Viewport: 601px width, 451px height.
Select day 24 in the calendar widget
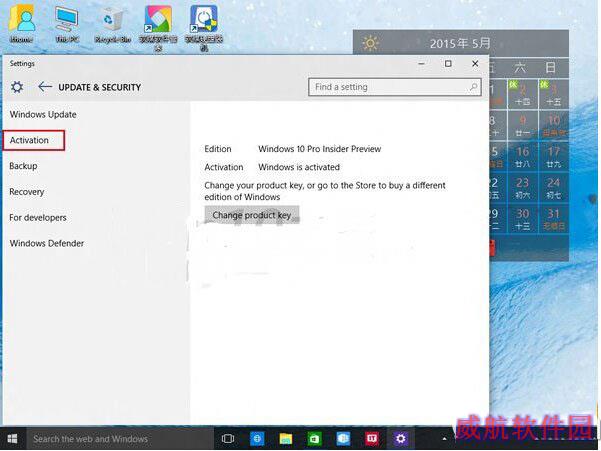coord(553,187)
